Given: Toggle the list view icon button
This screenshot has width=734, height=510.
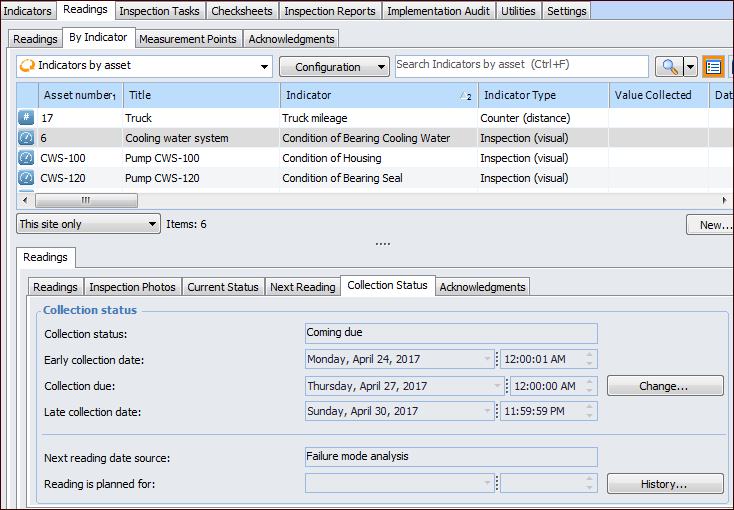Looking at the screenshot, I should (713, 67).
